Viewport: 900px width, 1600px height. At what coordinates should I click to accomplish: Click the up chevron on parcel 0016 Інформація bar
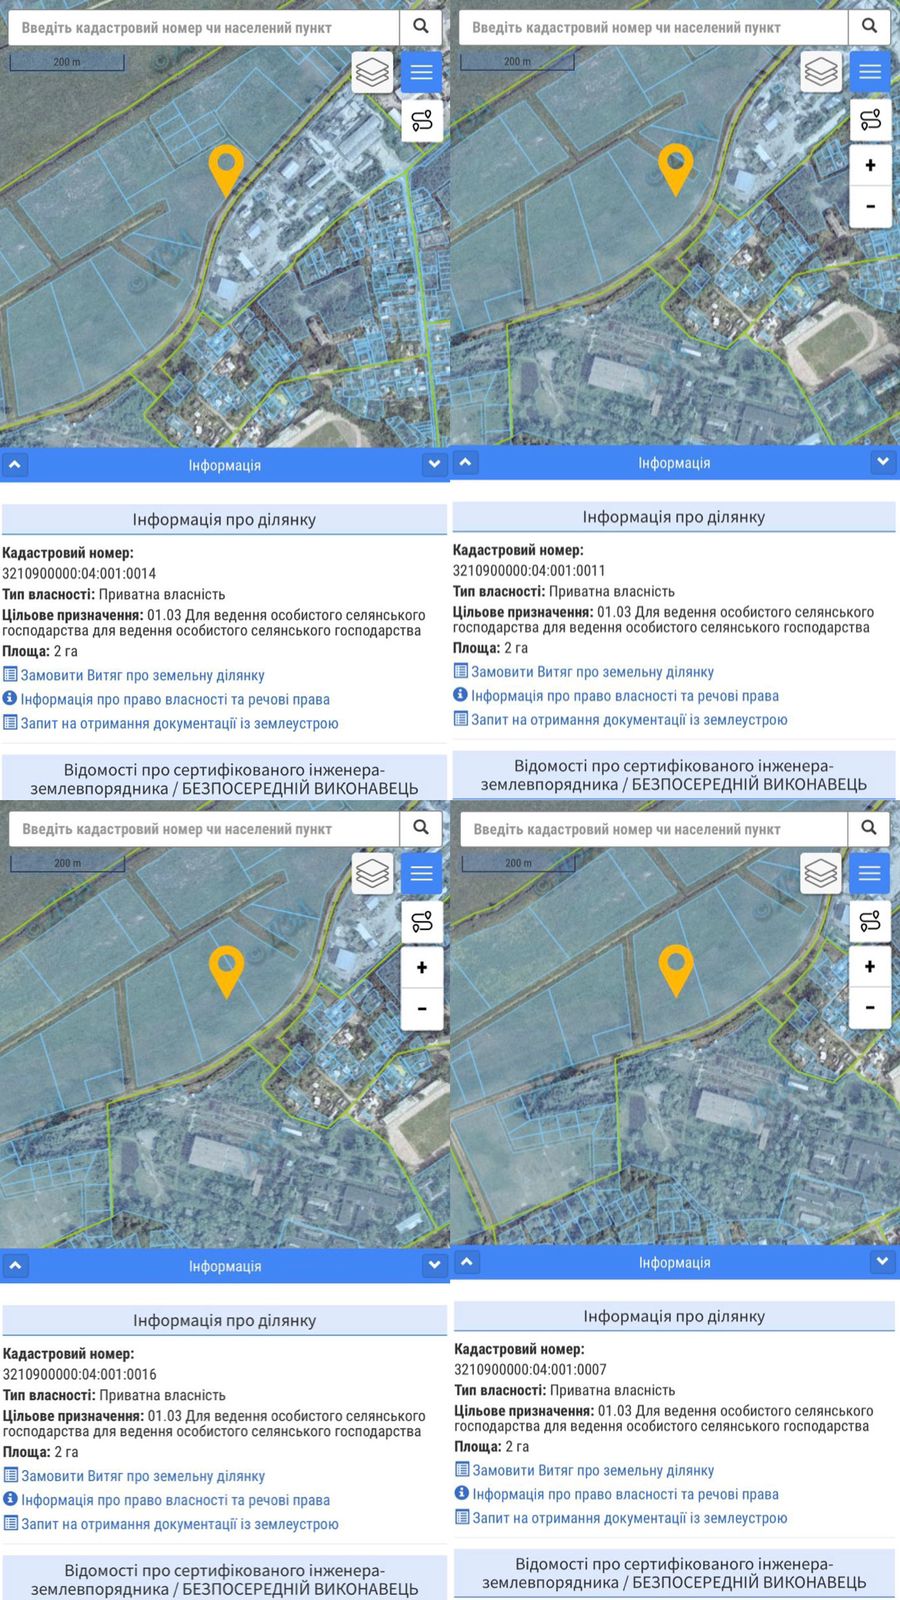[15, 1266]
